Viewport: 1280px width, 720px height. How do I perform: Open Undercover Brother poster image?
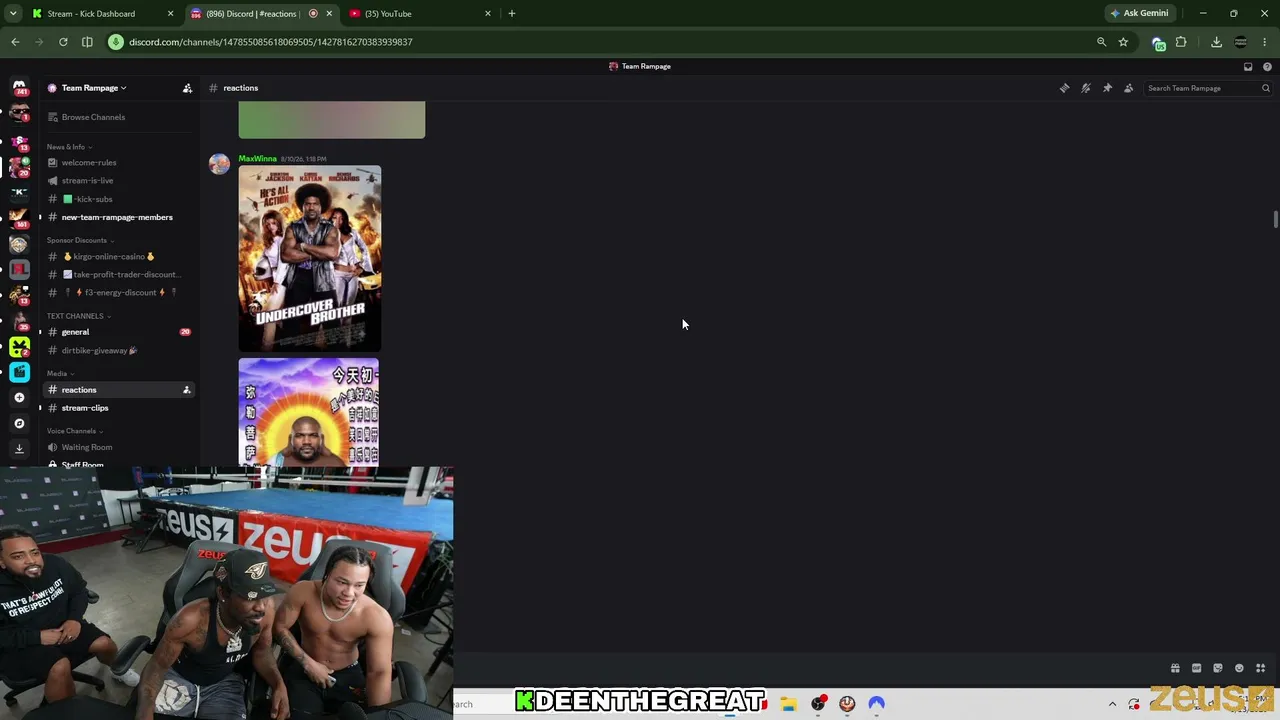click(x=310, y=258)
